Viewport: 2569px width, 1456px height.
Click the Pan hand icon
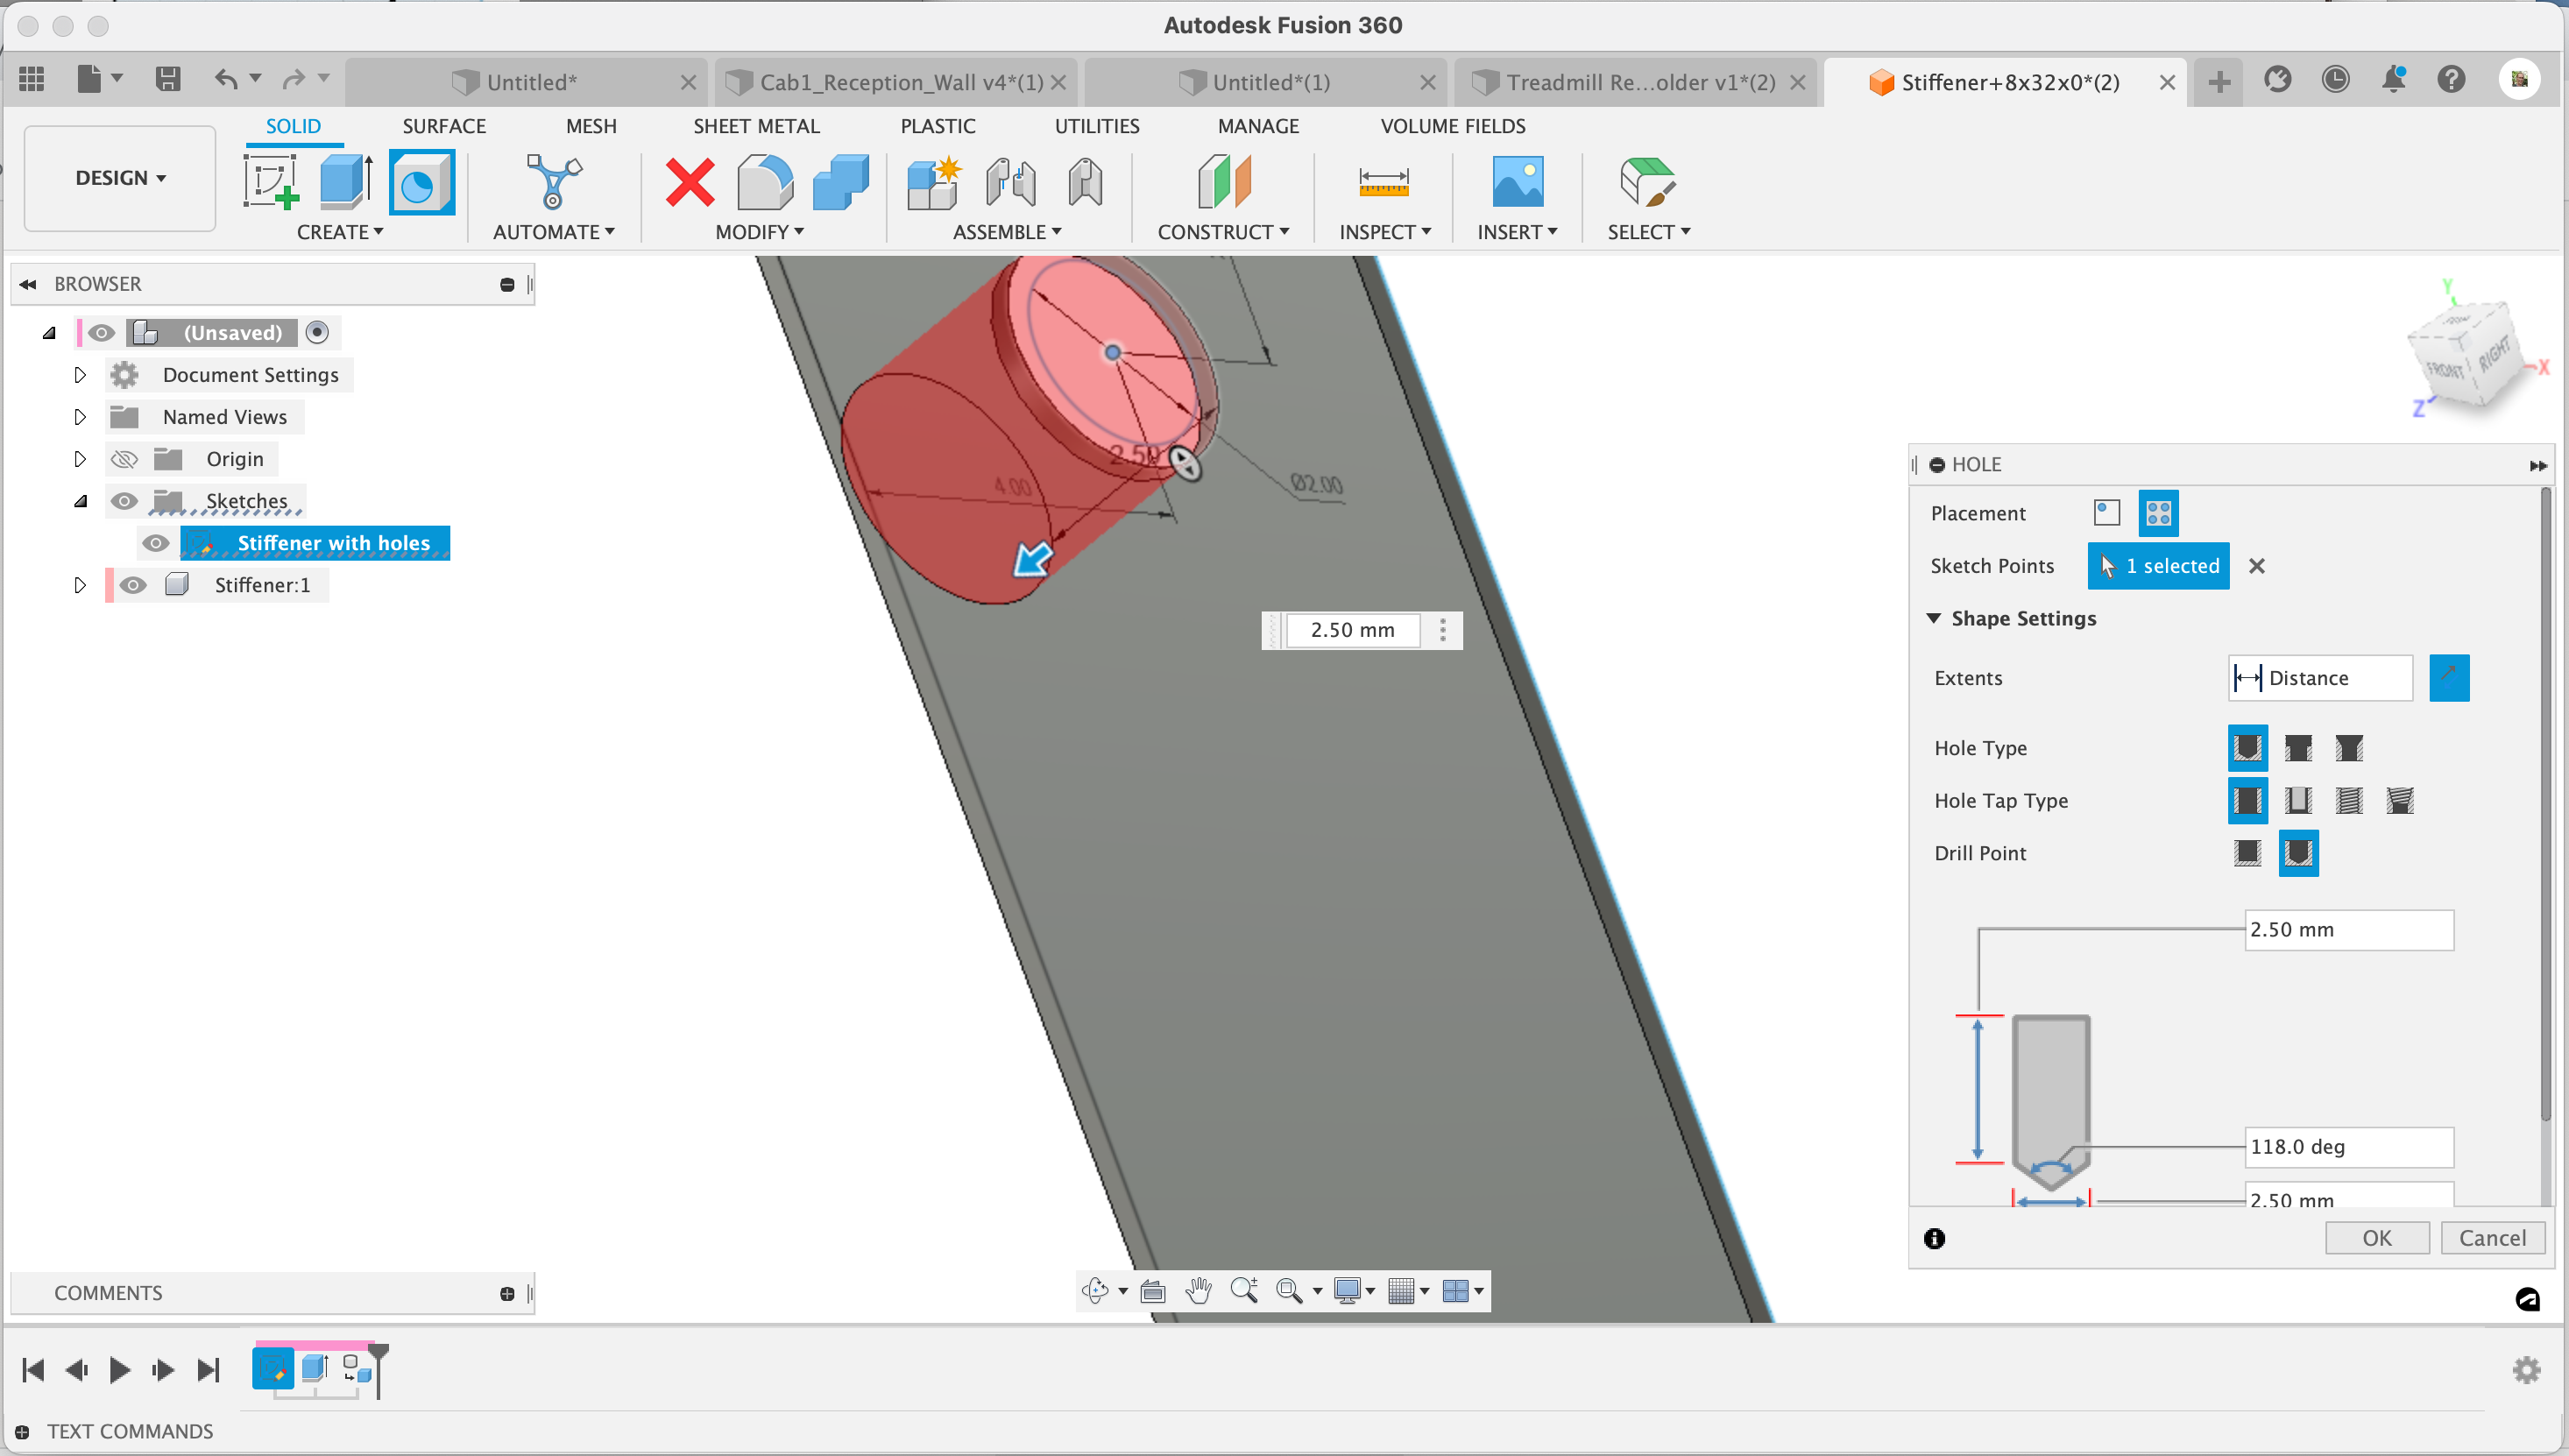pyautogui.click(x=1198, y=1291)
